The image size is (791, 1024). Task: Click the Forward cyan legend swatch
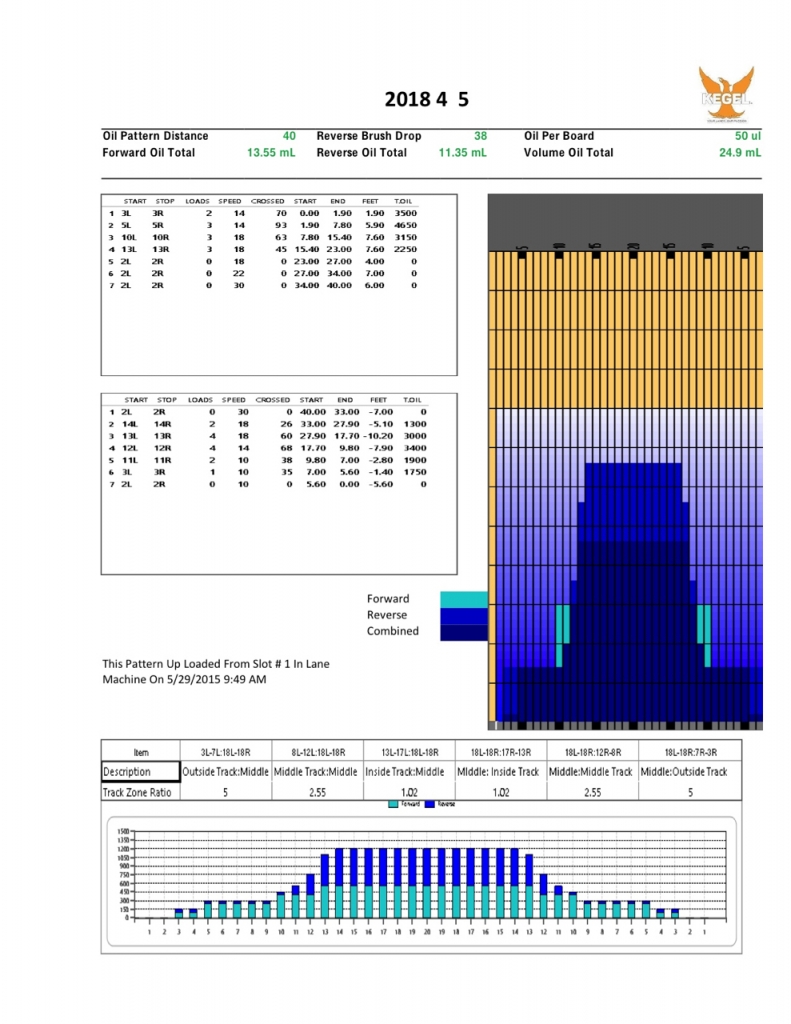pyautogui.click(x=464, y=599)
